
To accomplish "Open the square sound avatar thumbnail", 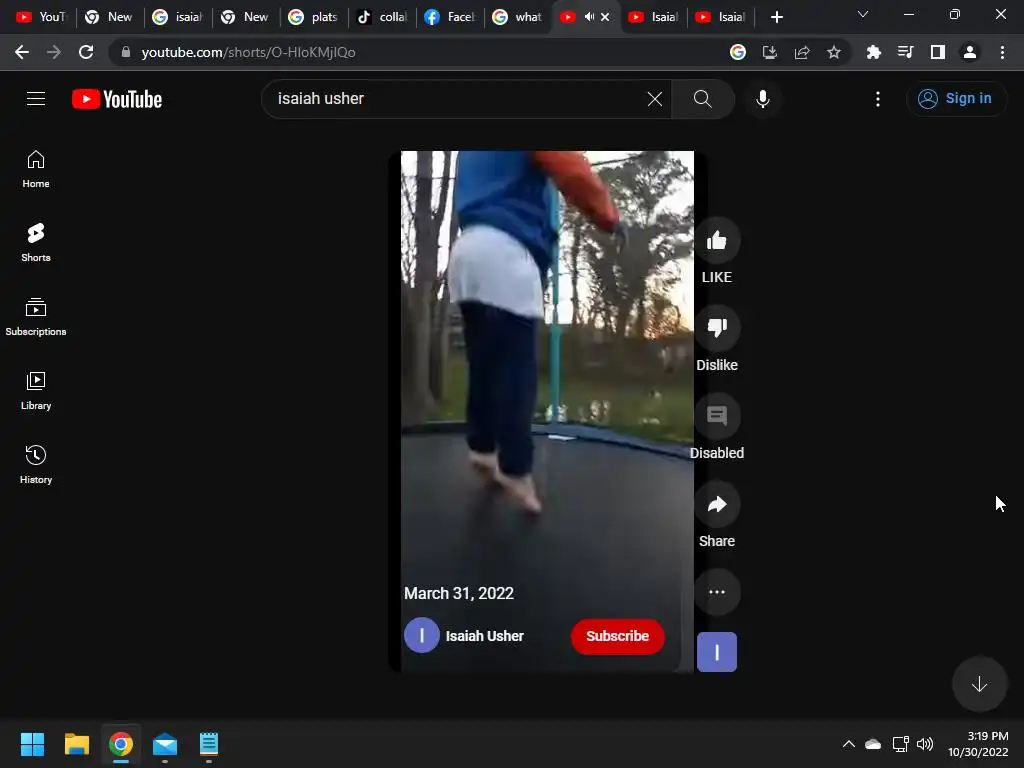I will tap(717, 652).
